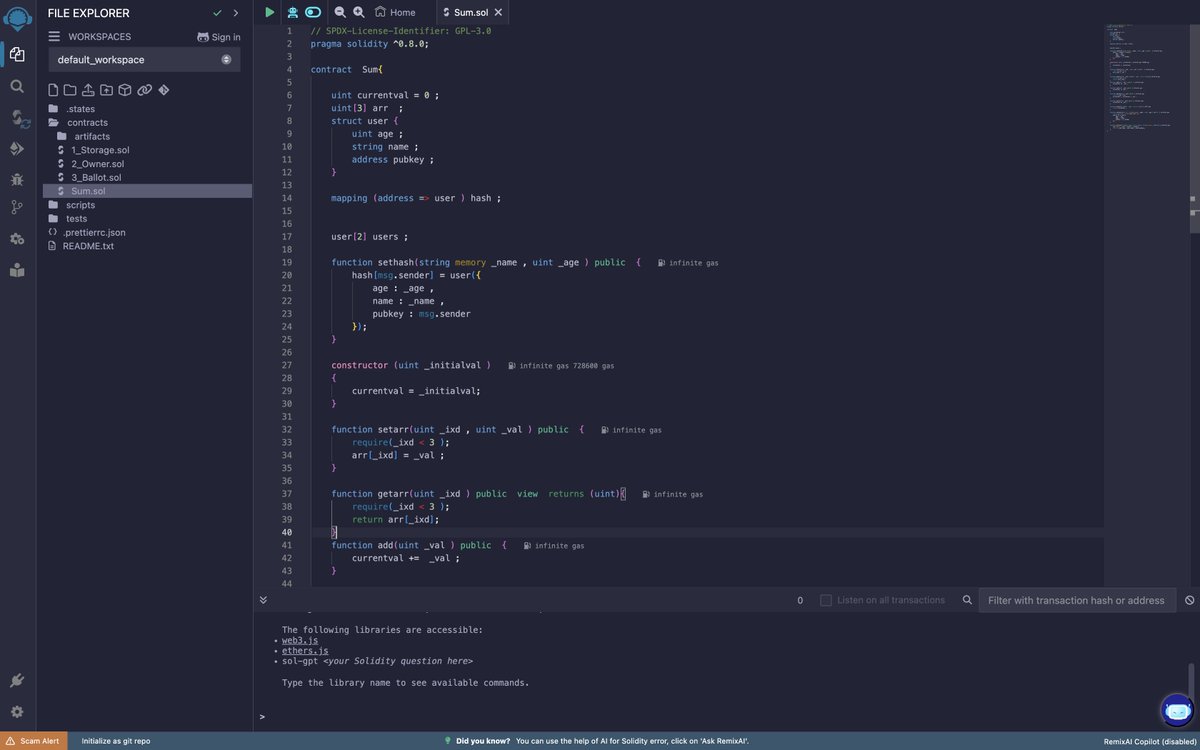Click the green checkmark in File Explorer header
This screenshot has width=1200, height=750.
point(217,13)
